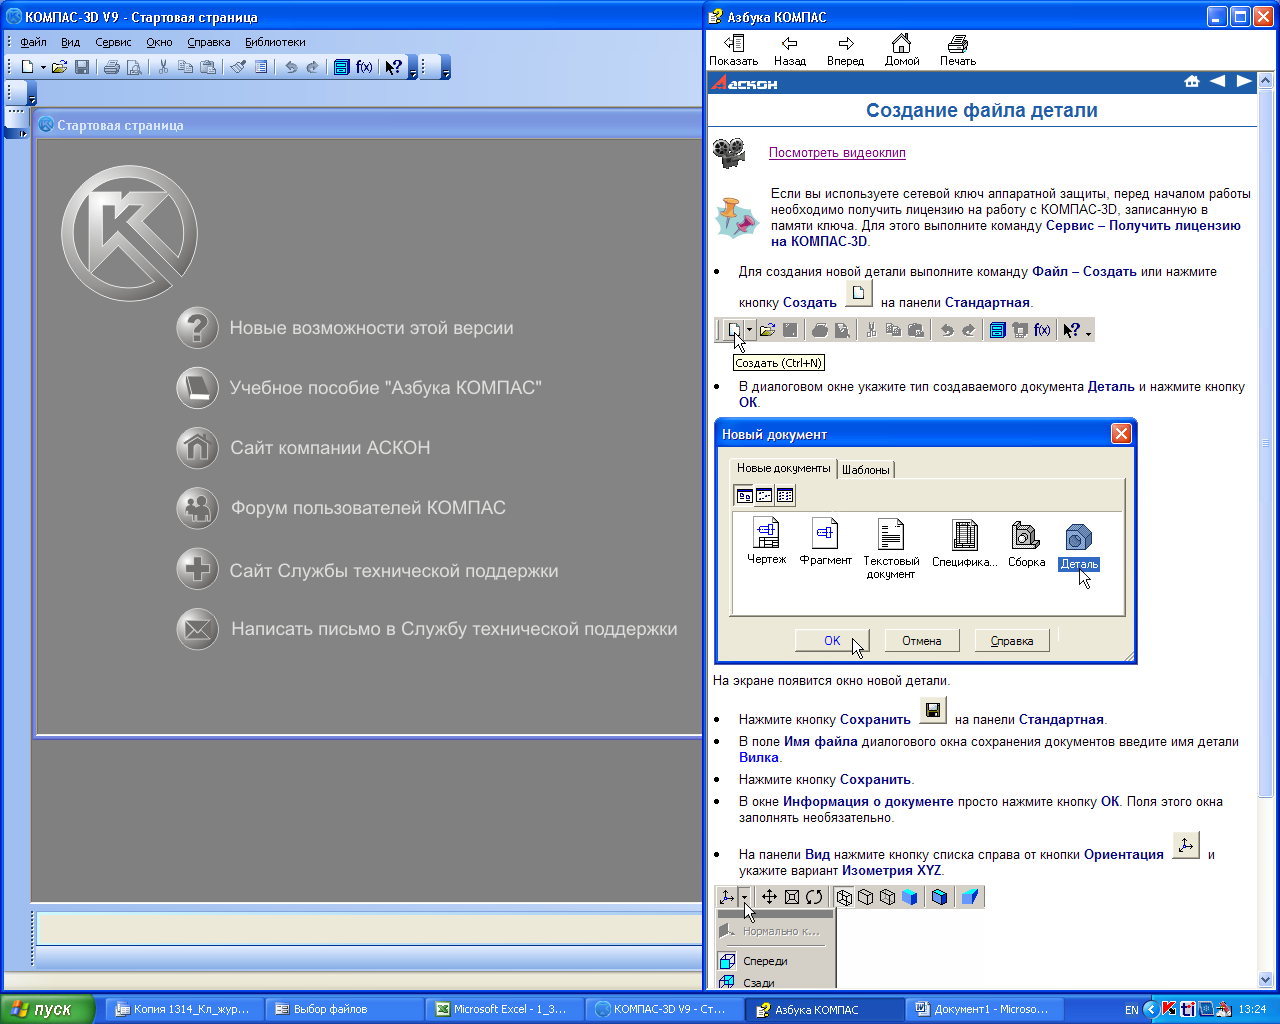Viewport: 1280px width, 1024px height.
Task: Activate the context help pointer icon
Action: (x=394, y=67)
